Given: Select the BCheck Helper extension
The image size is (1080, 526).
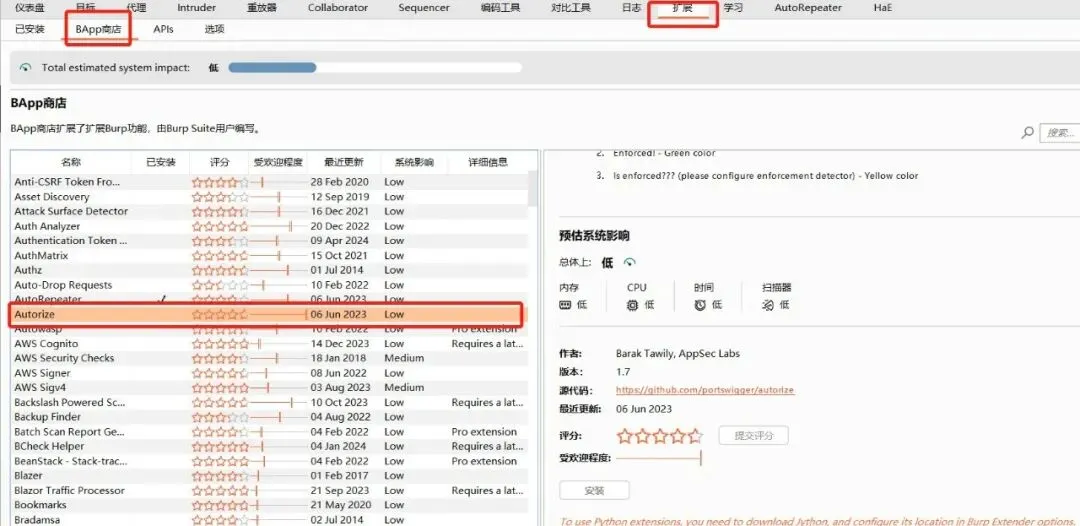Looking at the screenshot, I should tap(268, 446).
